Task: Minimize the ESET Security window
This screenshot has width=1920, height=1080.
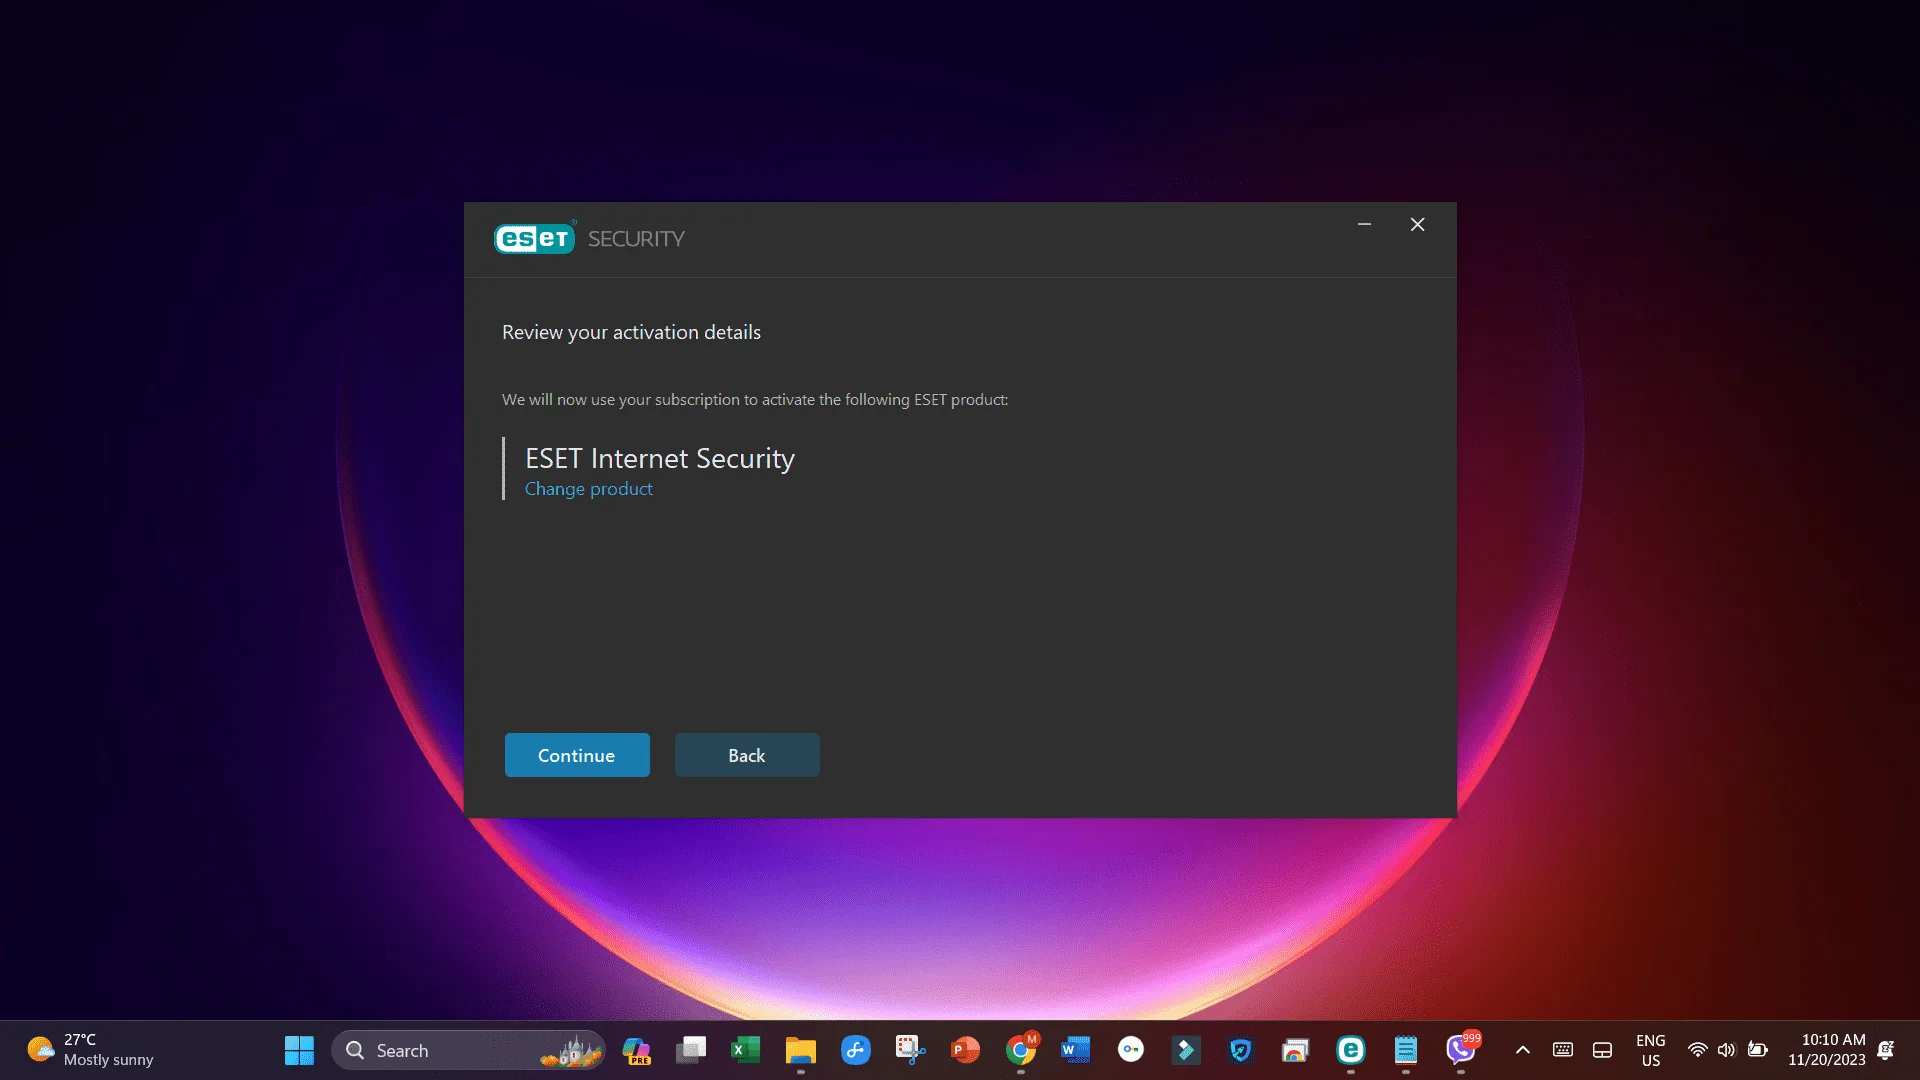Action: coord(1364,224)
